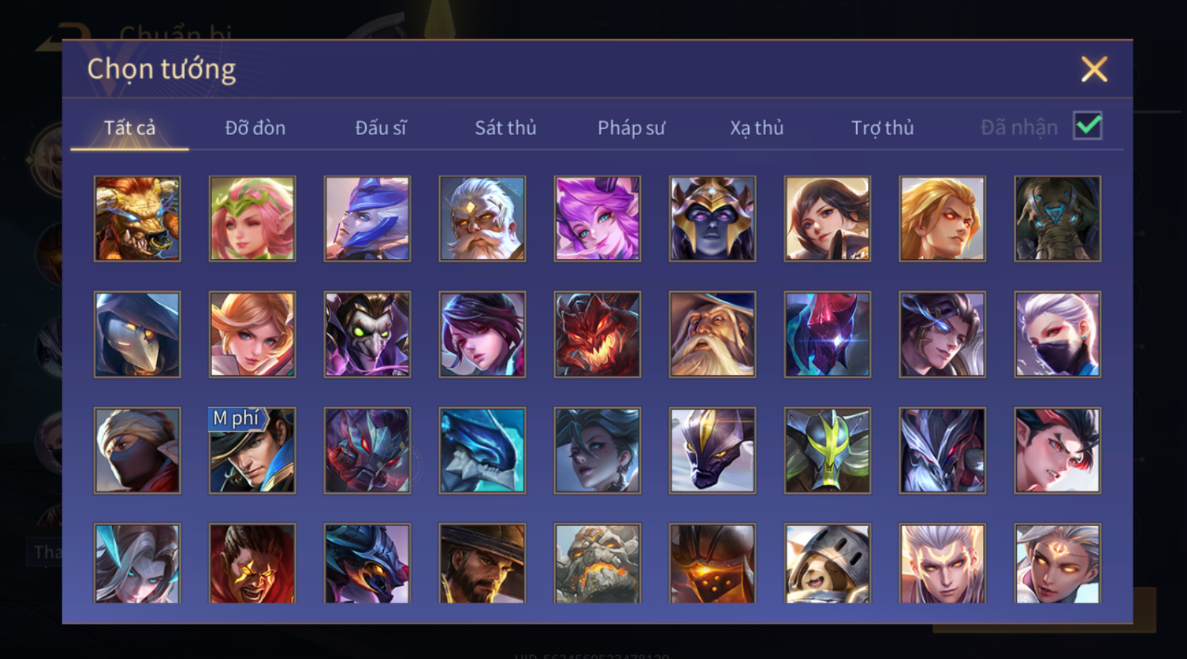Pick the white-haired masked ninja girl hero
This screenshot has height=659, width=1187.
(1058, 334)
